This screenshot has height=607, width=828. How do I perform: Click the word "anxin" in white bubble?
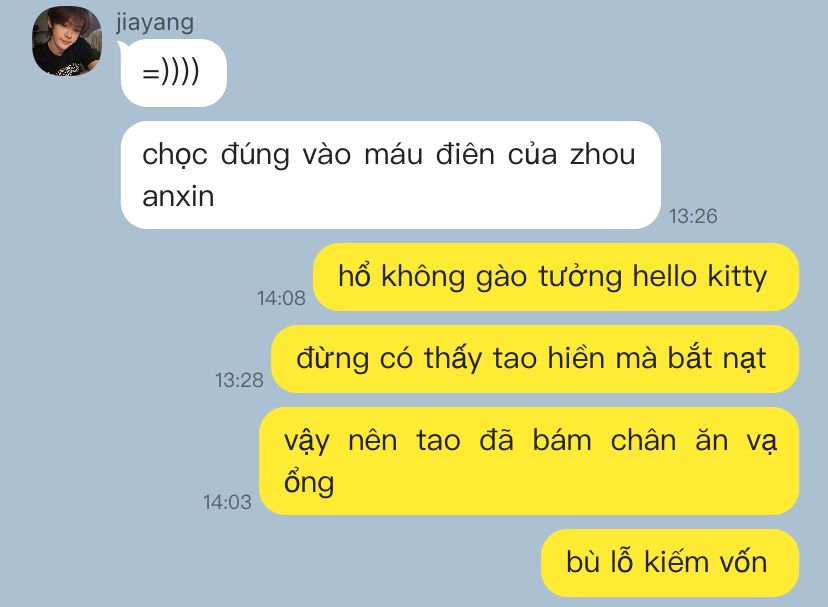point(178,197)
